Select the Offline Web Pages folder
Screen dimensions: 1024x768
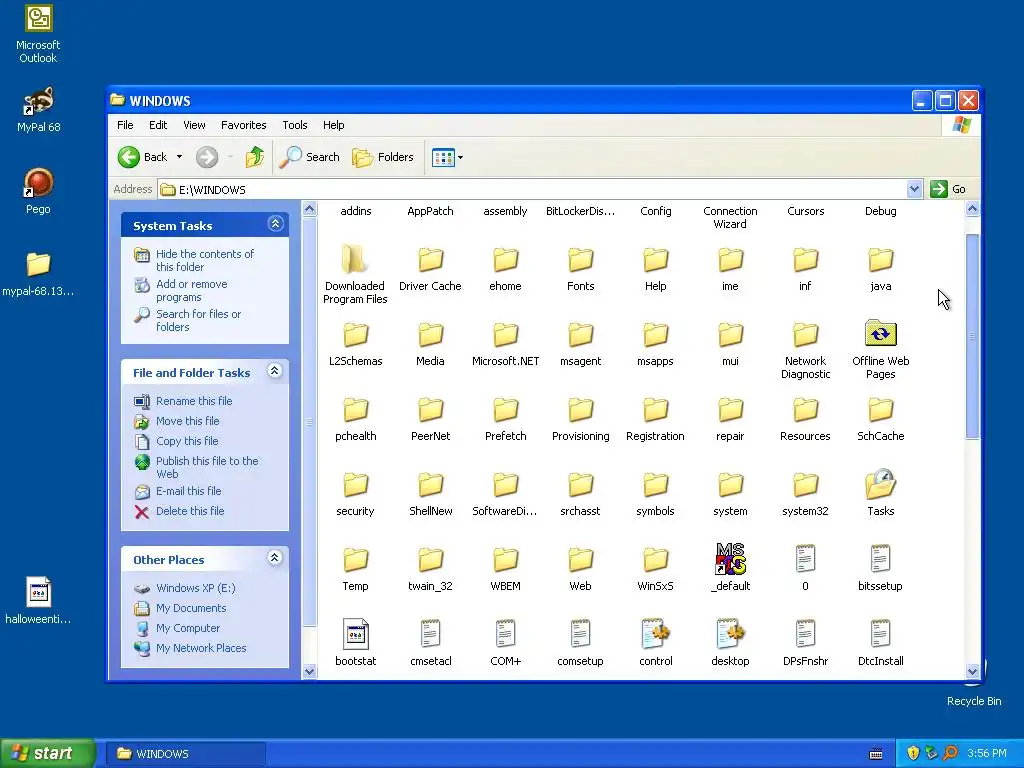[x=880, y=349]
